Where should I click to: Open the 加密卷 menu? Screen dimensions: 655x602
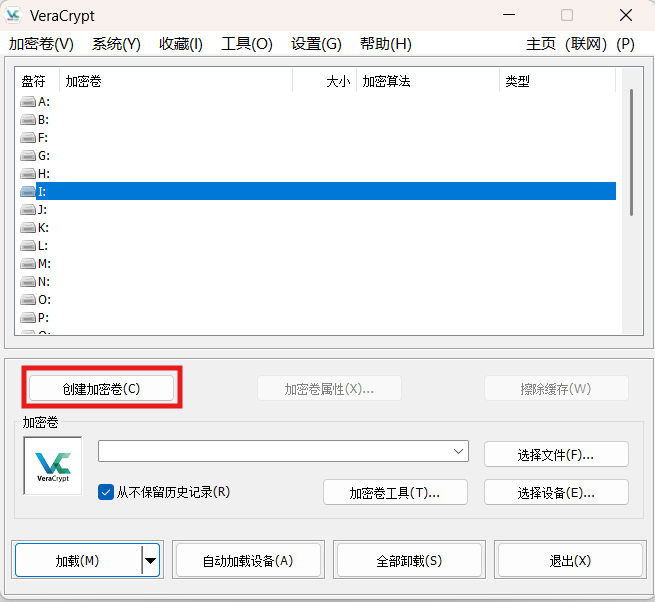tap(41, 44)
